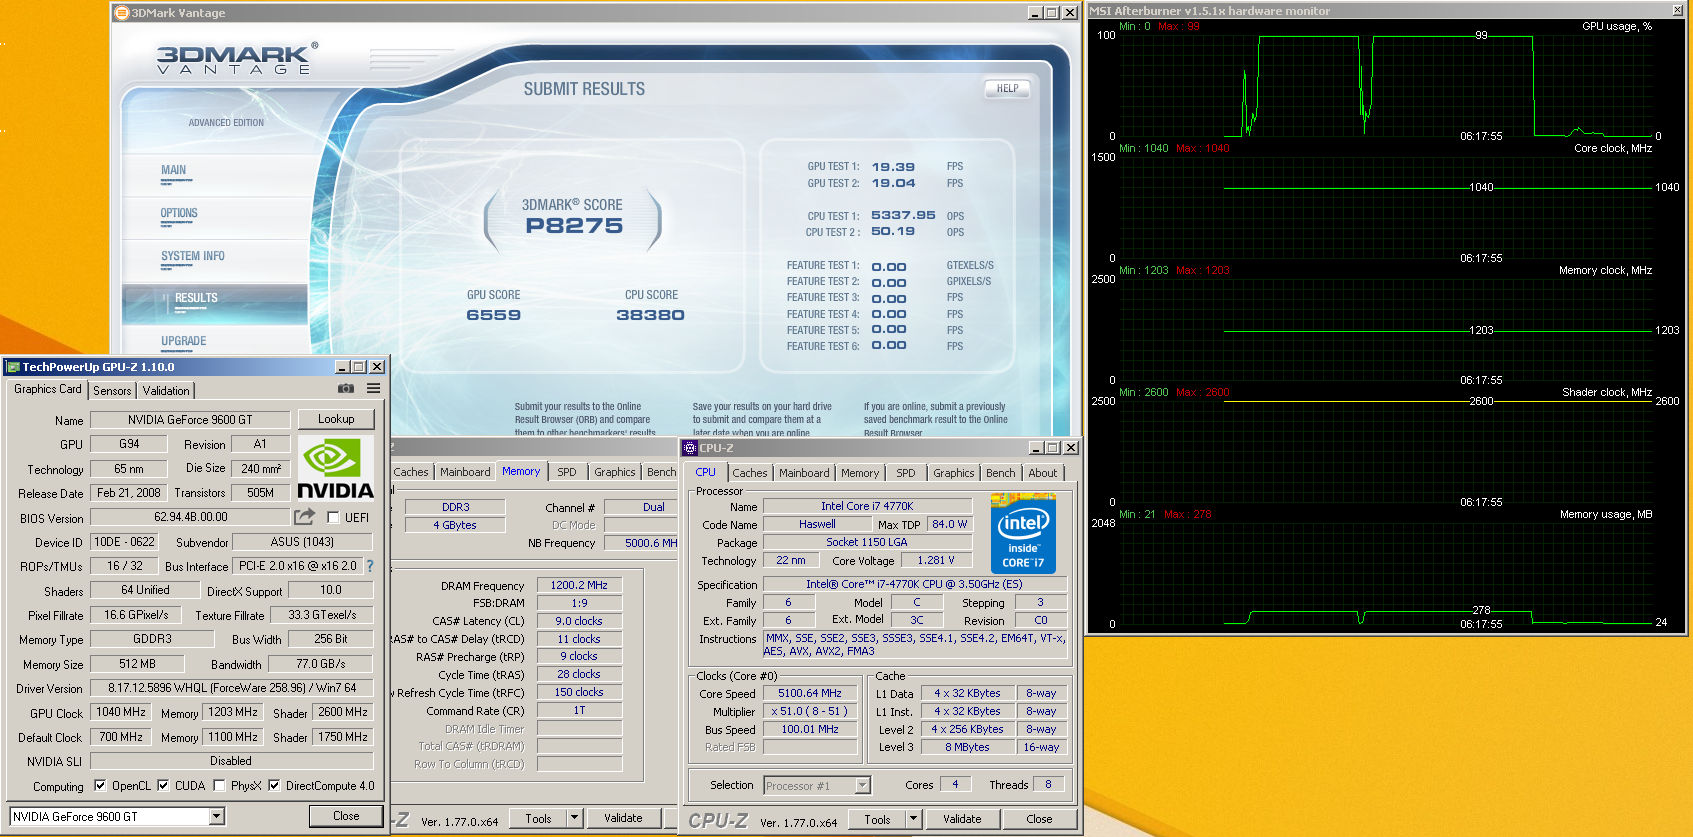The image size is (1693, 837).
Task: Open the Bench tab in front CPU-Z
Action: tap(1001, 473)
